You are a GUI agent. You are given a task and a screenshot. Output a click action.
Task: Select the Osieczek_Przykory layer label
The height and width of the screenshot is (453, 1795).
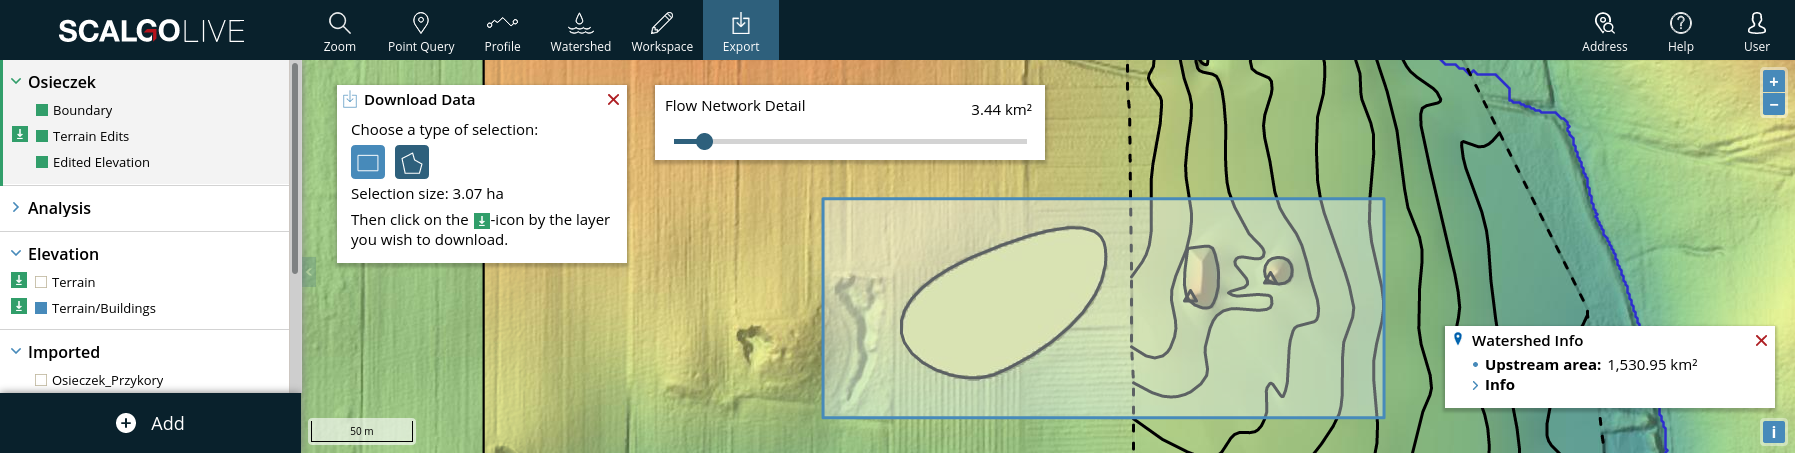pyautogui.click(x=108, y=380)
